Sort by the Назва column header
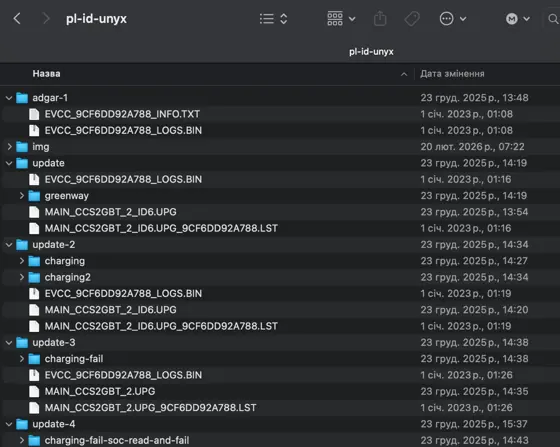This screenshot has height=447, width=560. pos(46,74)
